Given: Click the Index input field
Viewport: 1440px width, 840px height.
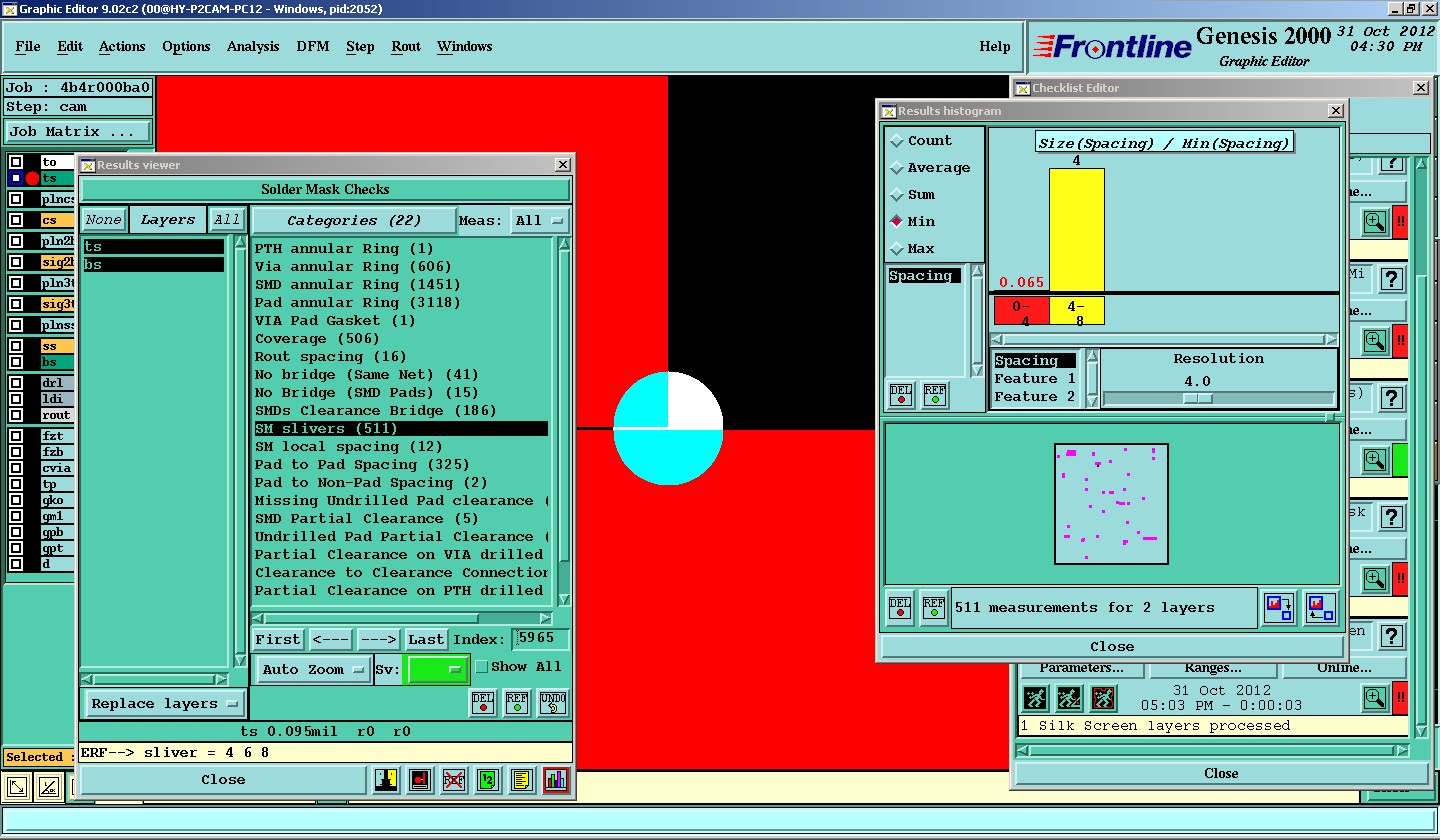Looking at the screenshot, I should click(541, 640).
